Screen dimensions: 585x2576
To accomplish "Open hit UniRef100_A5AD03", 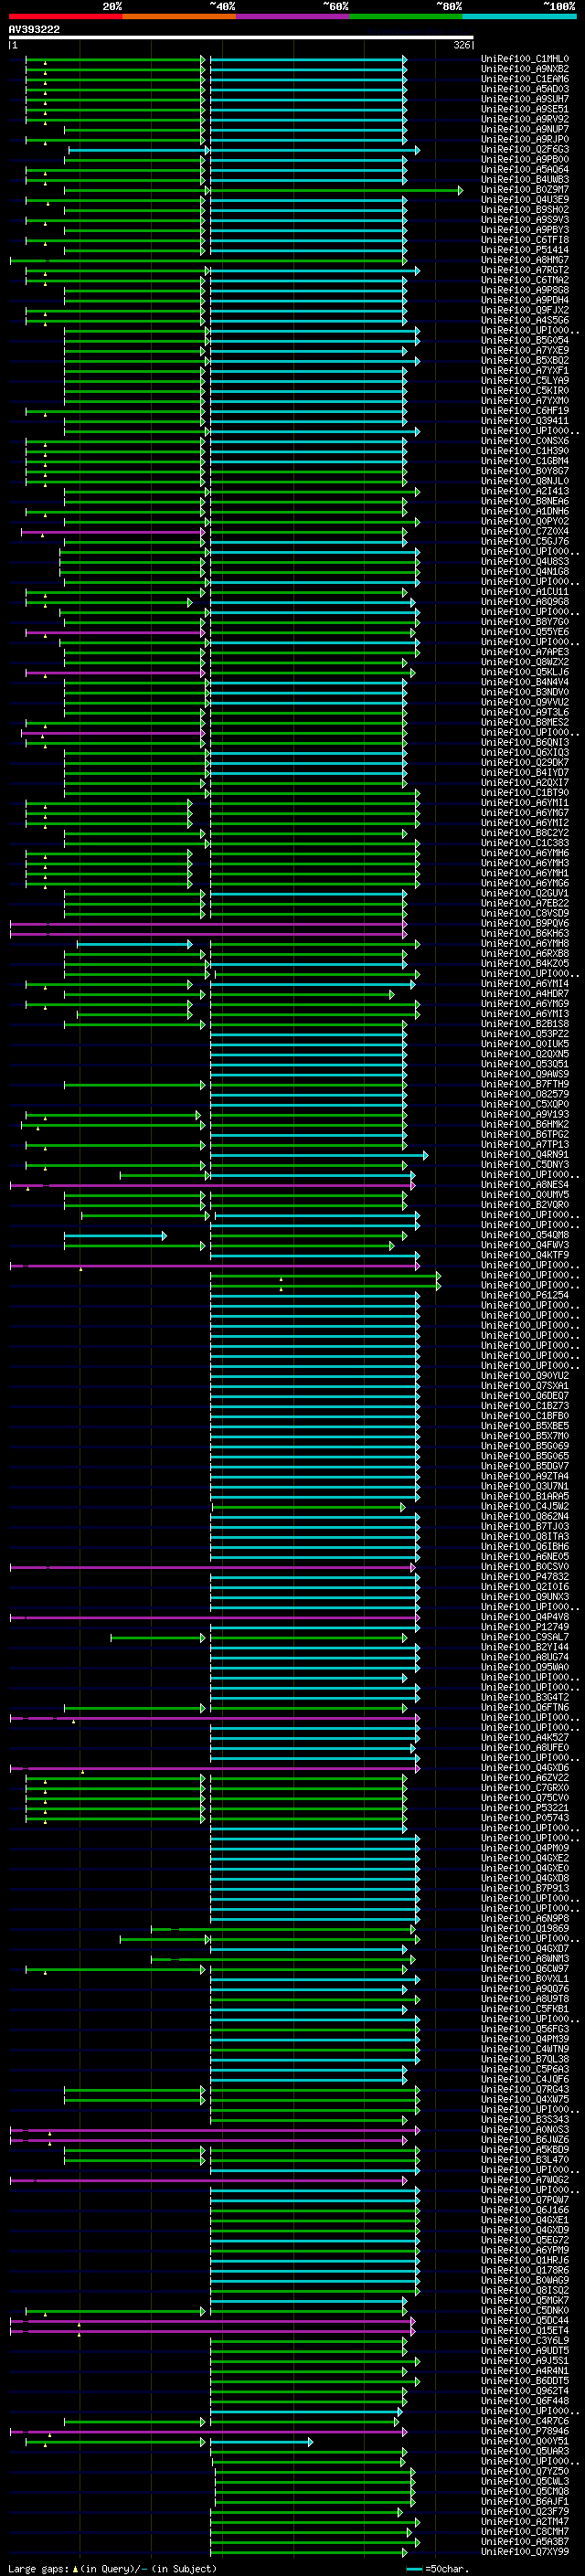I will tap(525, 90).
